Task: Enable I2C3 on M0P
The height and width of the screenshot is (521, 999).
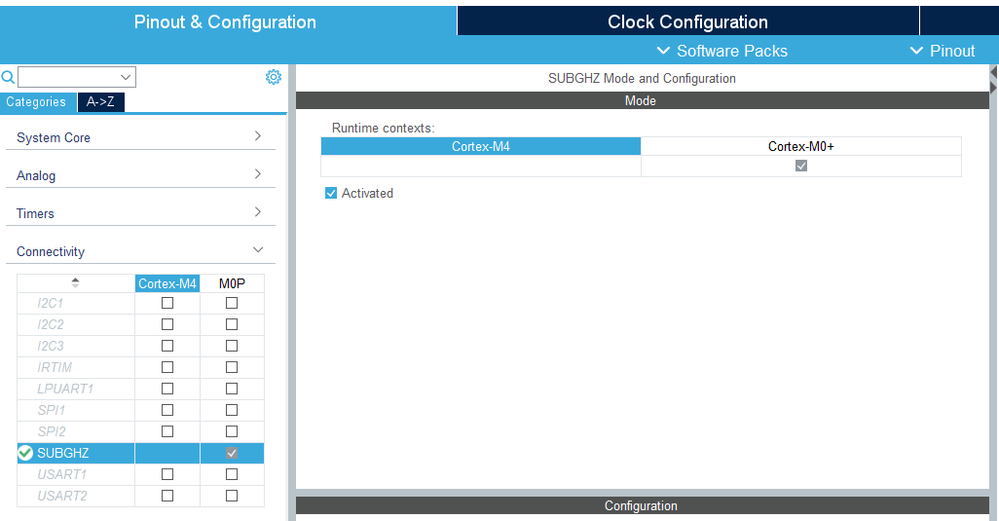Action: coord(232,346)
